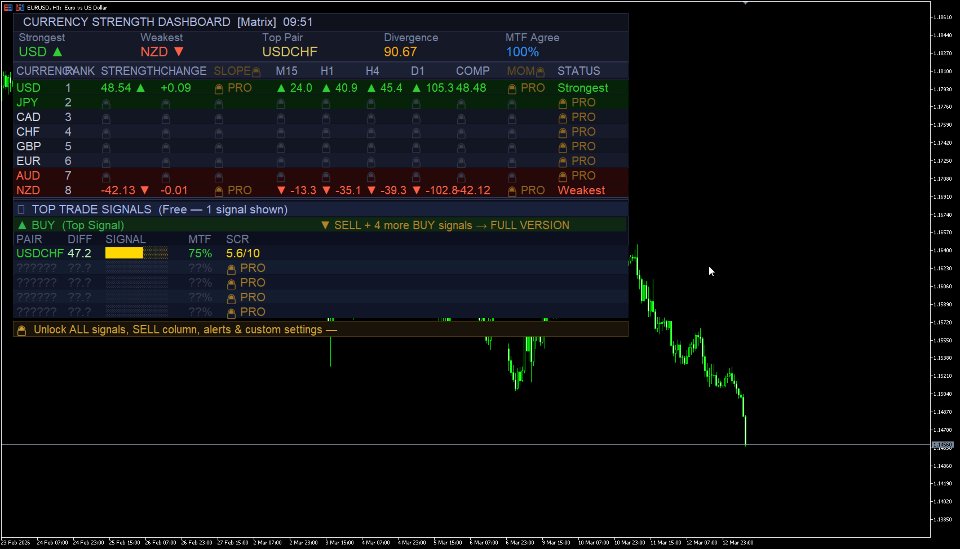Click the NZD row MOM PRO lock

(x=512, y=191)
